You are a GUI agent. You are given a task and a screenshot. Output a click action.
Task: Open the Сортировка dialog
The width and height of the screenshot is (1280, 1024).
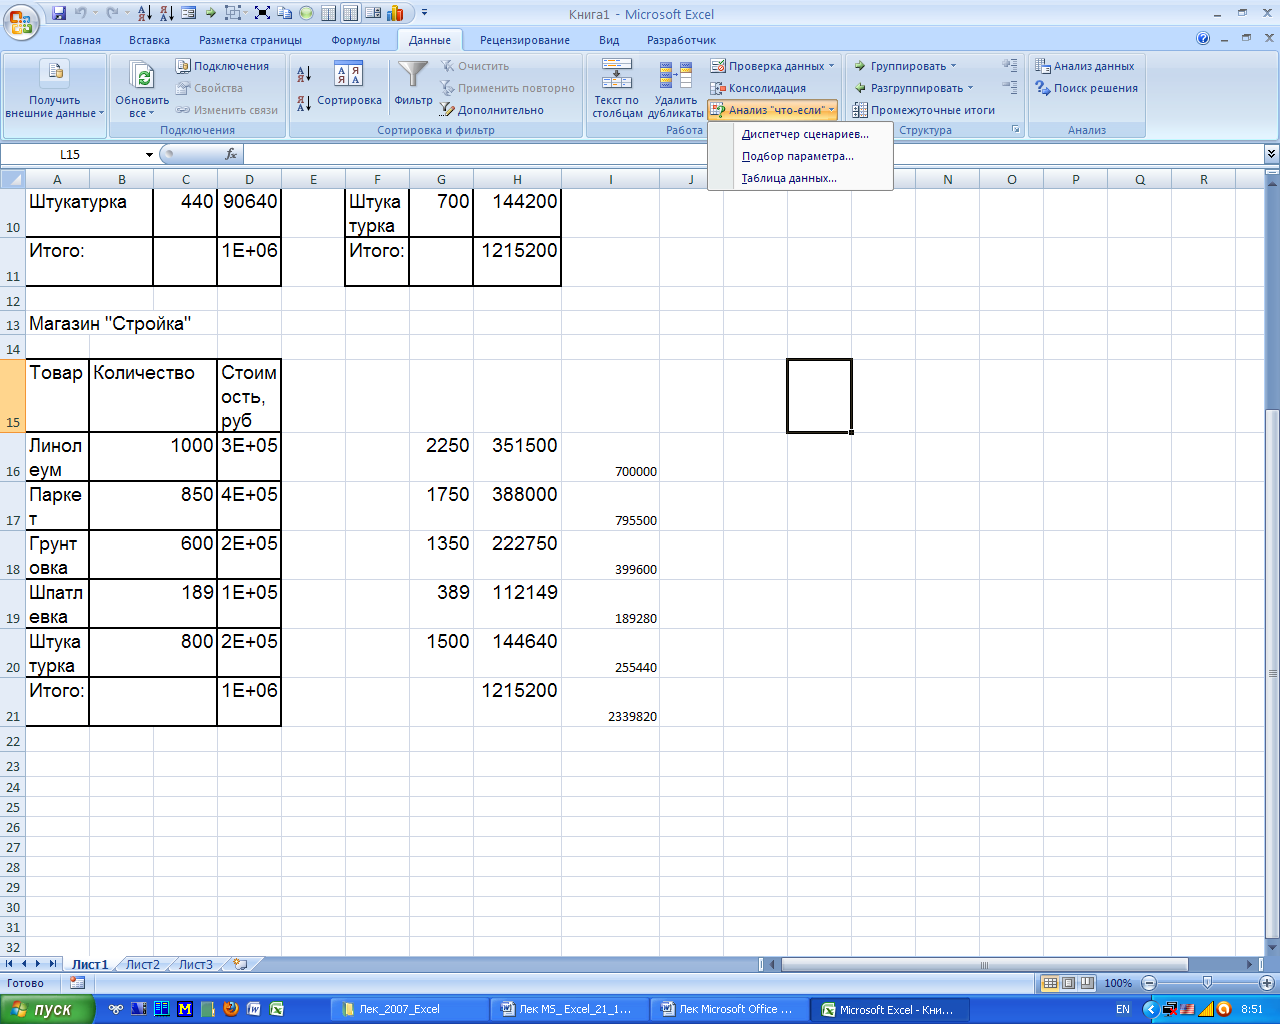pos(349,85)
